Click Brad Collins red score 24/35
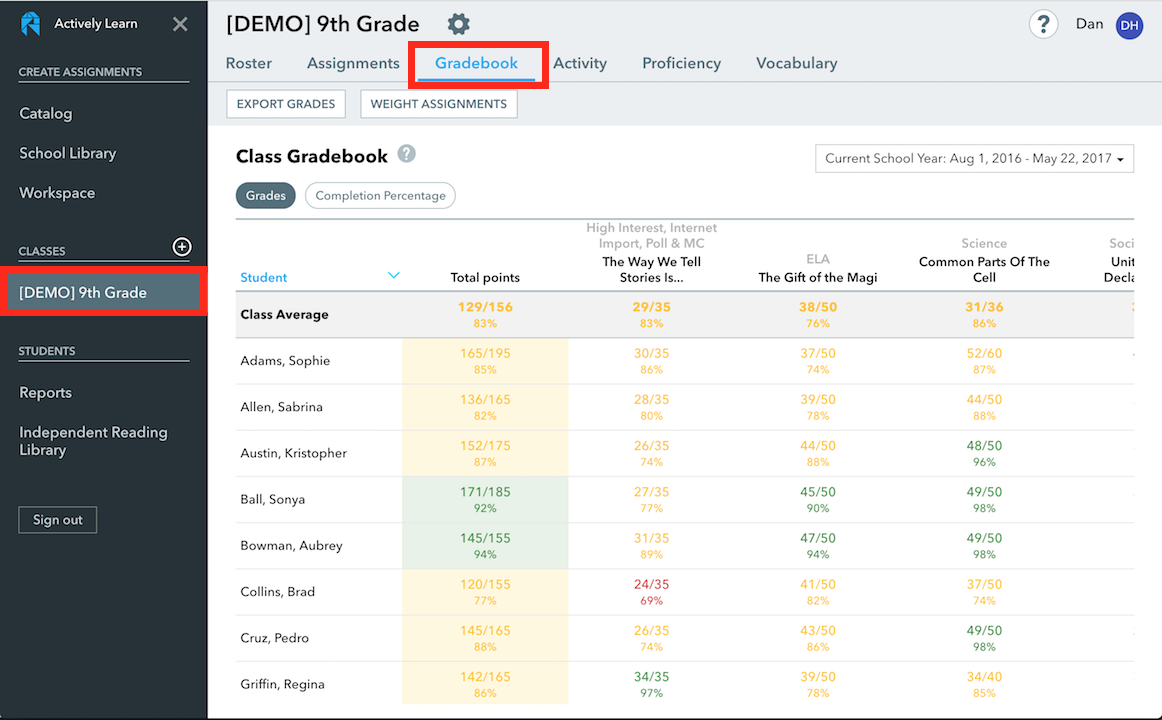Viewport: 1162px width, 720px height. pos(651,584)
